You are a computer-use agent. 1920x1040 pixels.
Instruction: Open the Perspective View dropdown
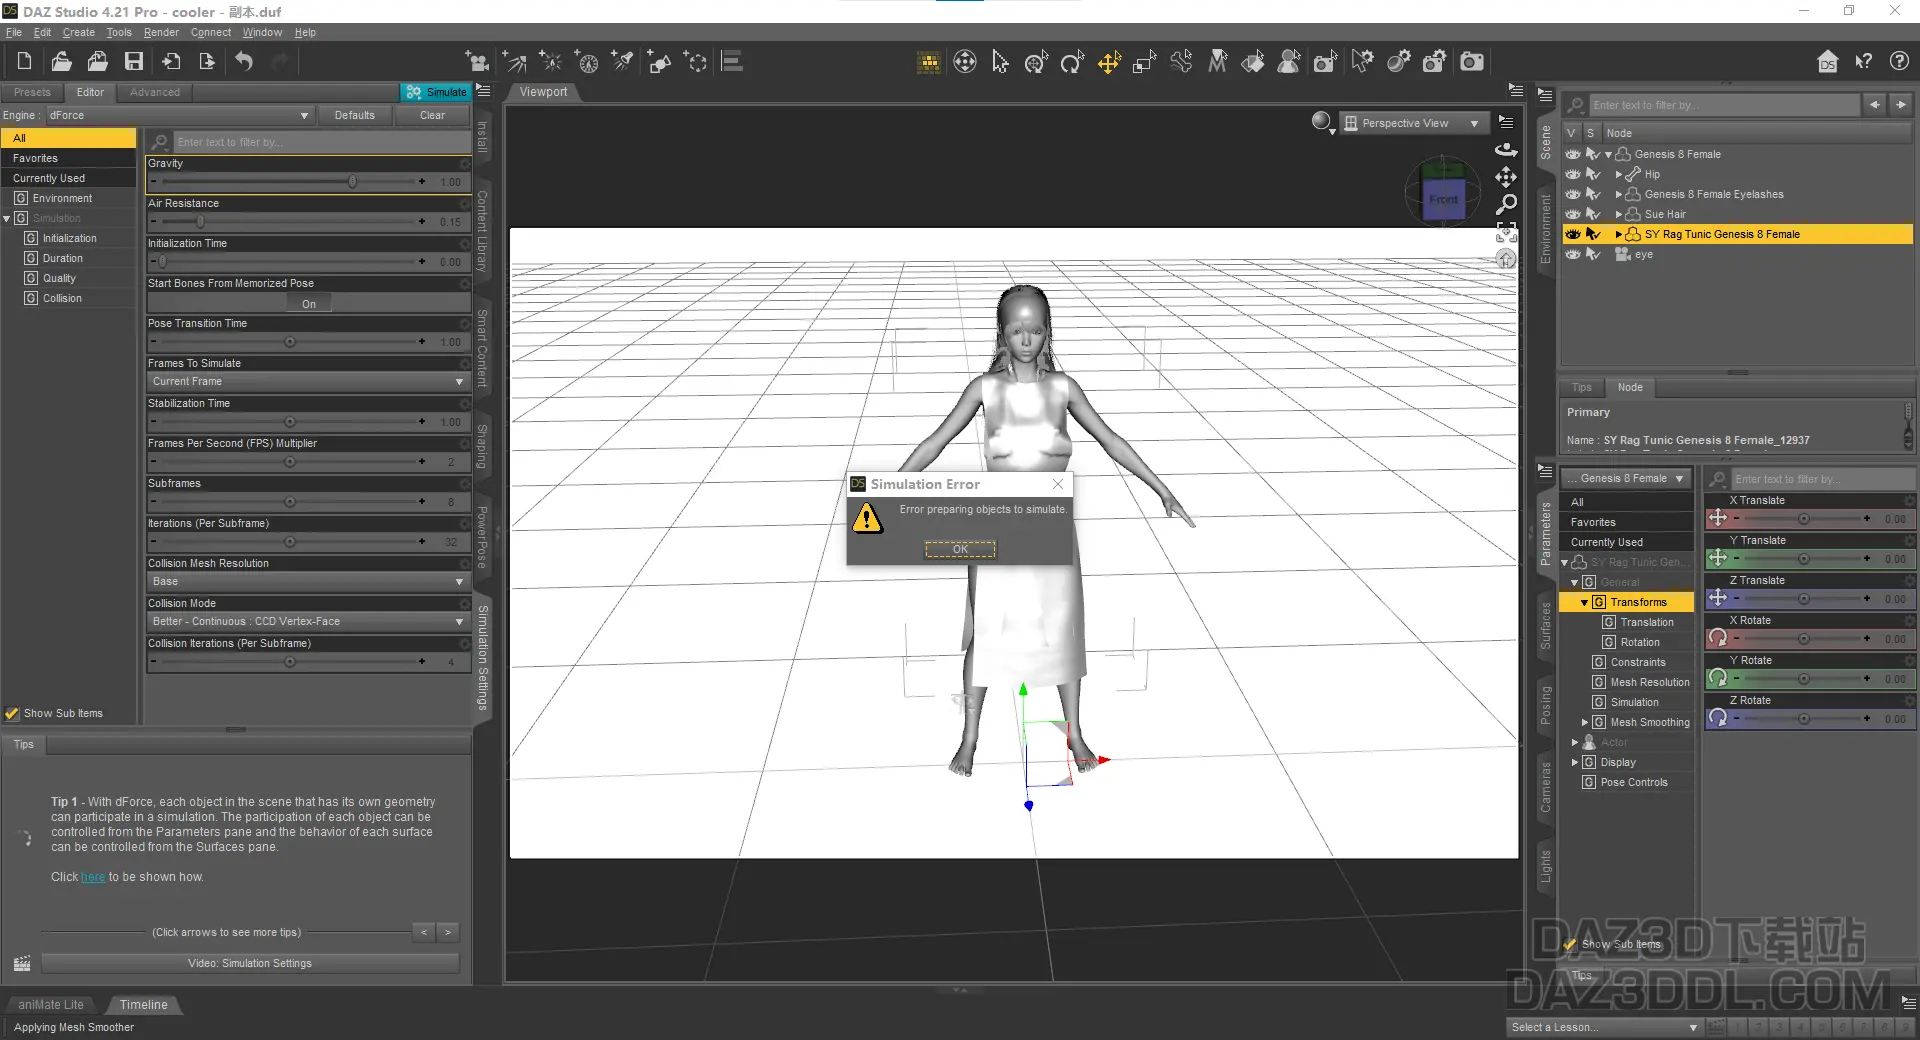coord(1412,123)
